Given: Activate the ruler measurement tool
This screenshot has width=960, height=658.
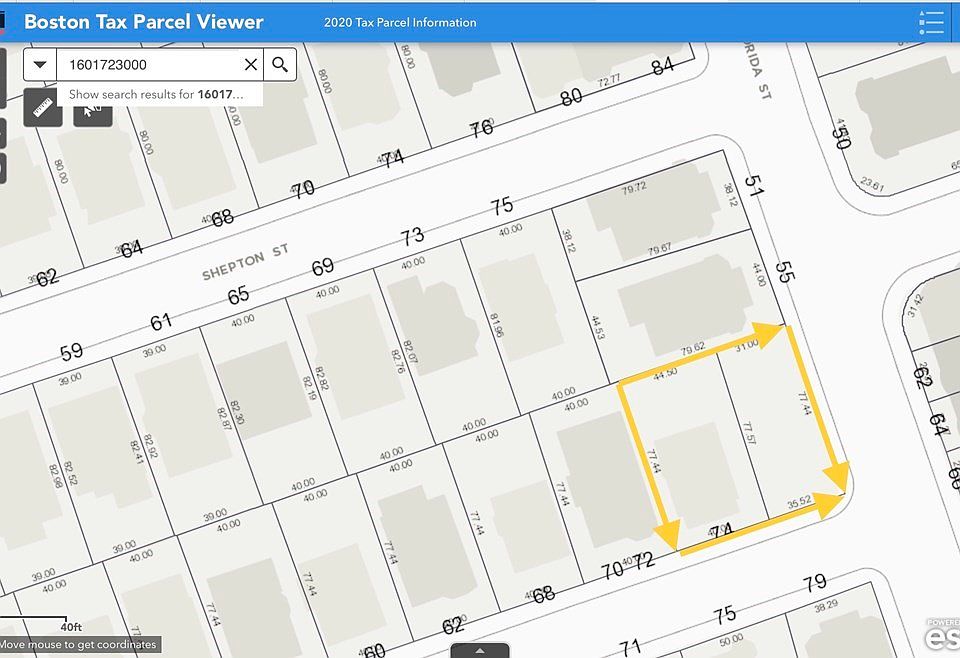Looking at the screenshot, I should click(x=43, y=108).
